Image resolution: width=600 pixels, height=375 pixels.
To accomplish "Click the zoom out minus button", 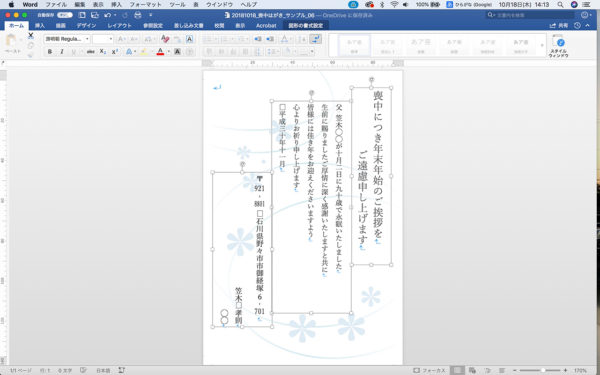I will pyautogui.click(x=515, y=370).
